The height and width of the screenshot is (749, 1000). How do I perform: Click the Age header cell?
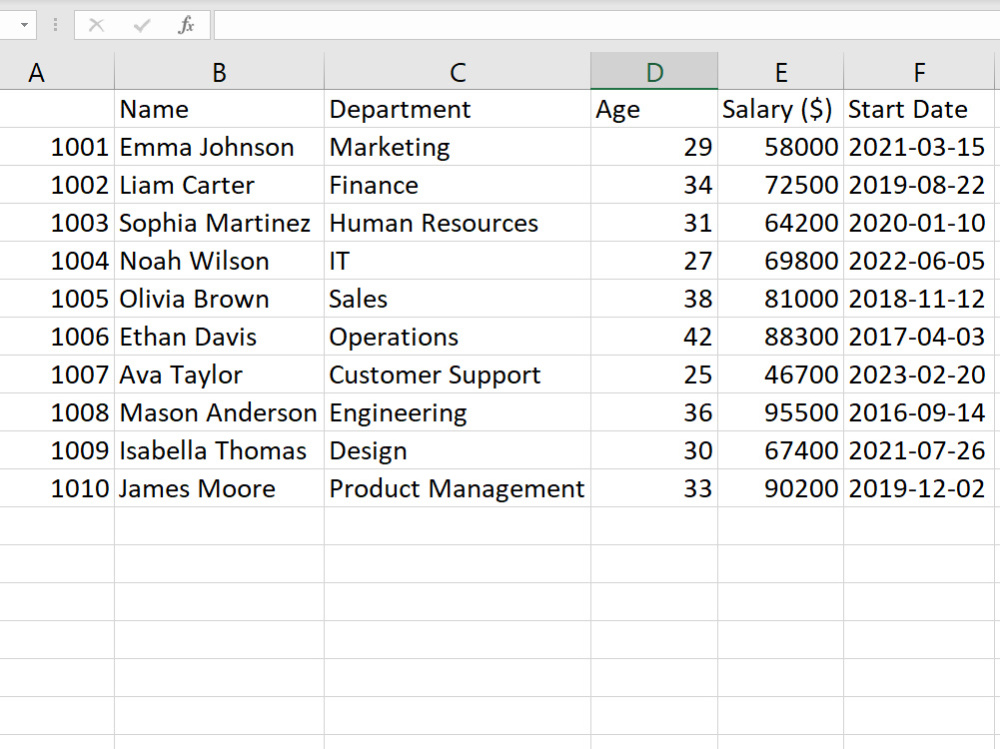654,109
